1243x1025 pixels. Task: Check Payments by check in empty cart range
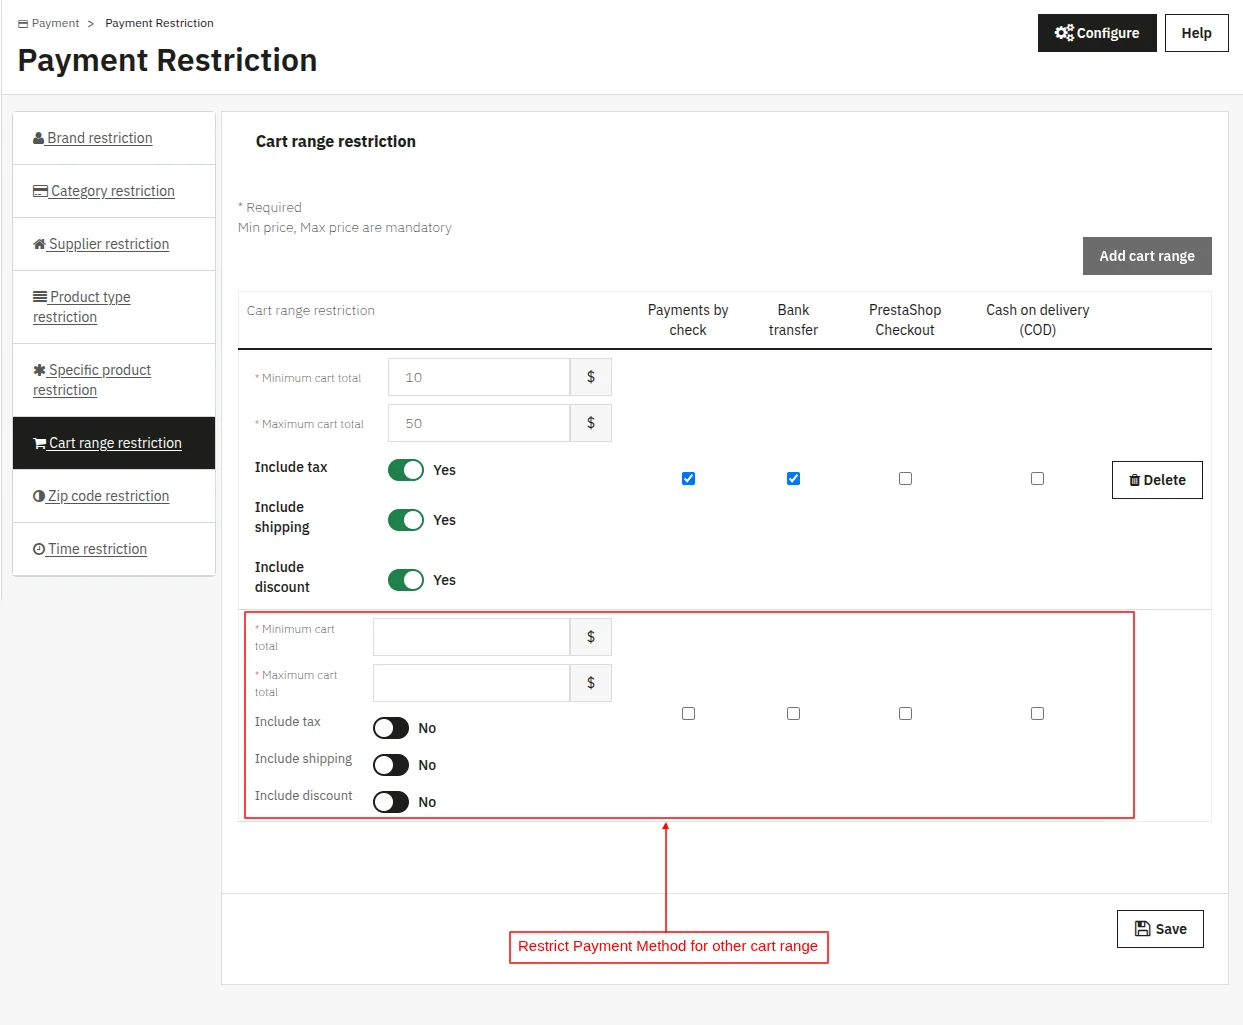[x=688, y=714]
